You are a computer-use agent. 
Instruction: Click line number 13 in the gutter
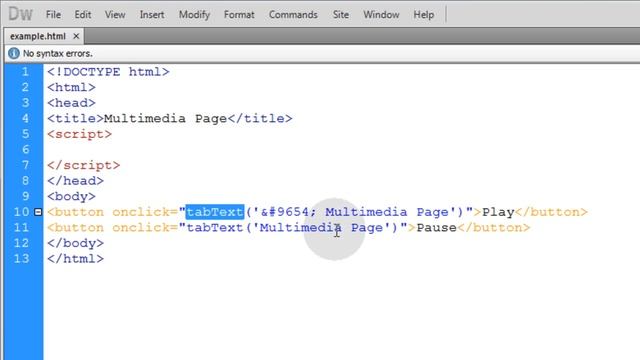tap(21, 258)
